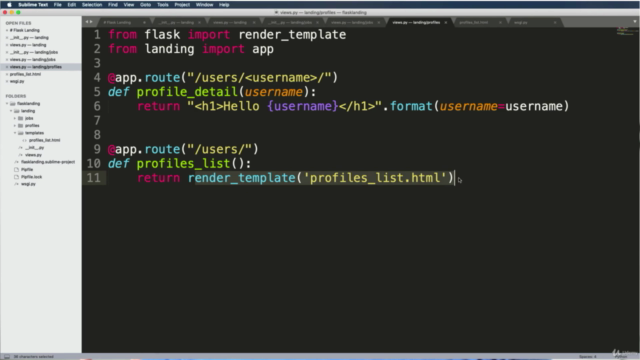The width and height of the screenshot is (640, 360).
Task: Close the '# Flask Landing' tab with its X
Action: 144,22
